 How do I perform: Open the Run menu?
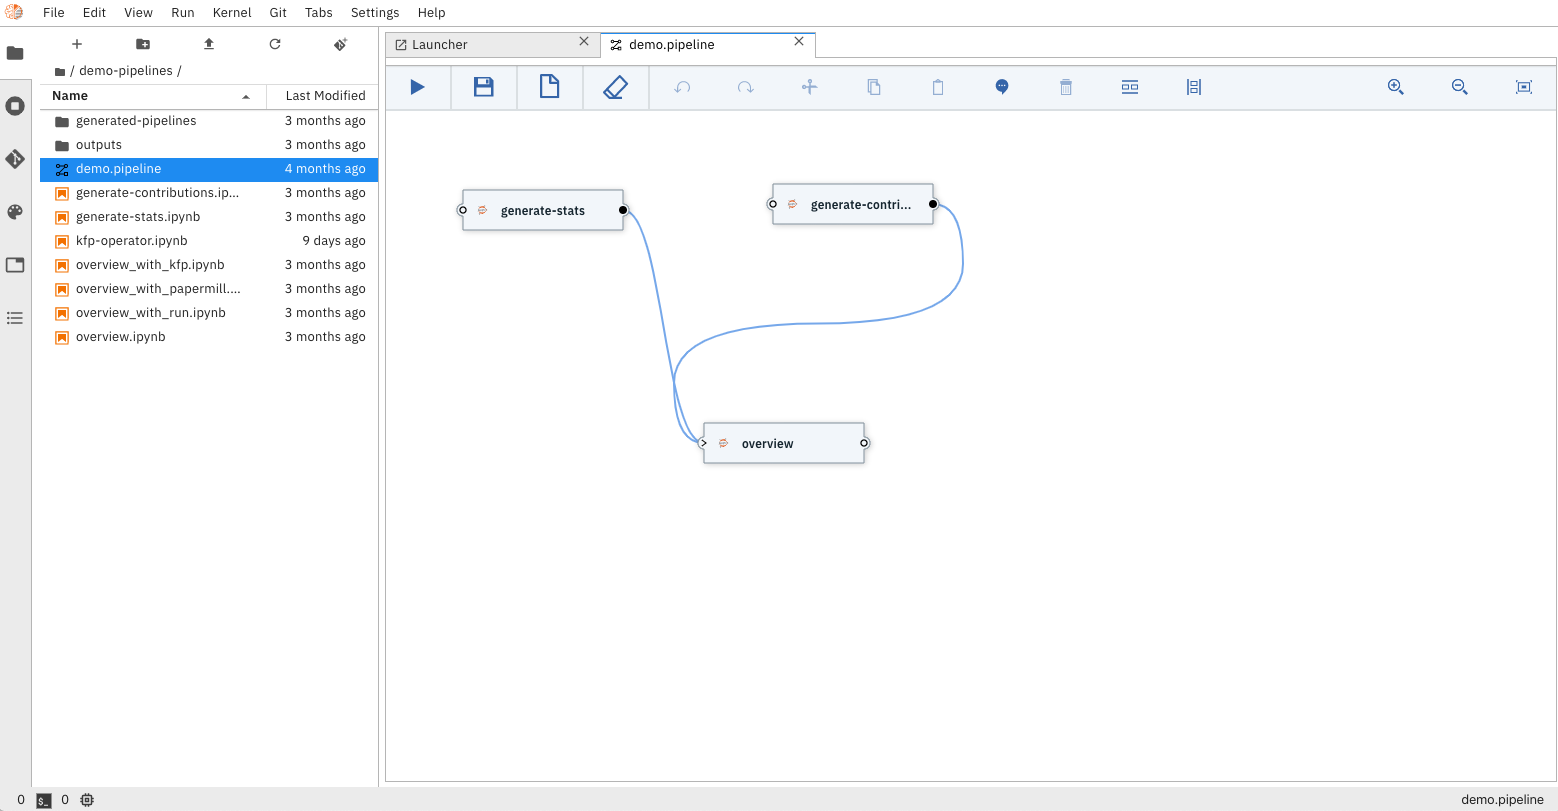click(x=183, y=13)
